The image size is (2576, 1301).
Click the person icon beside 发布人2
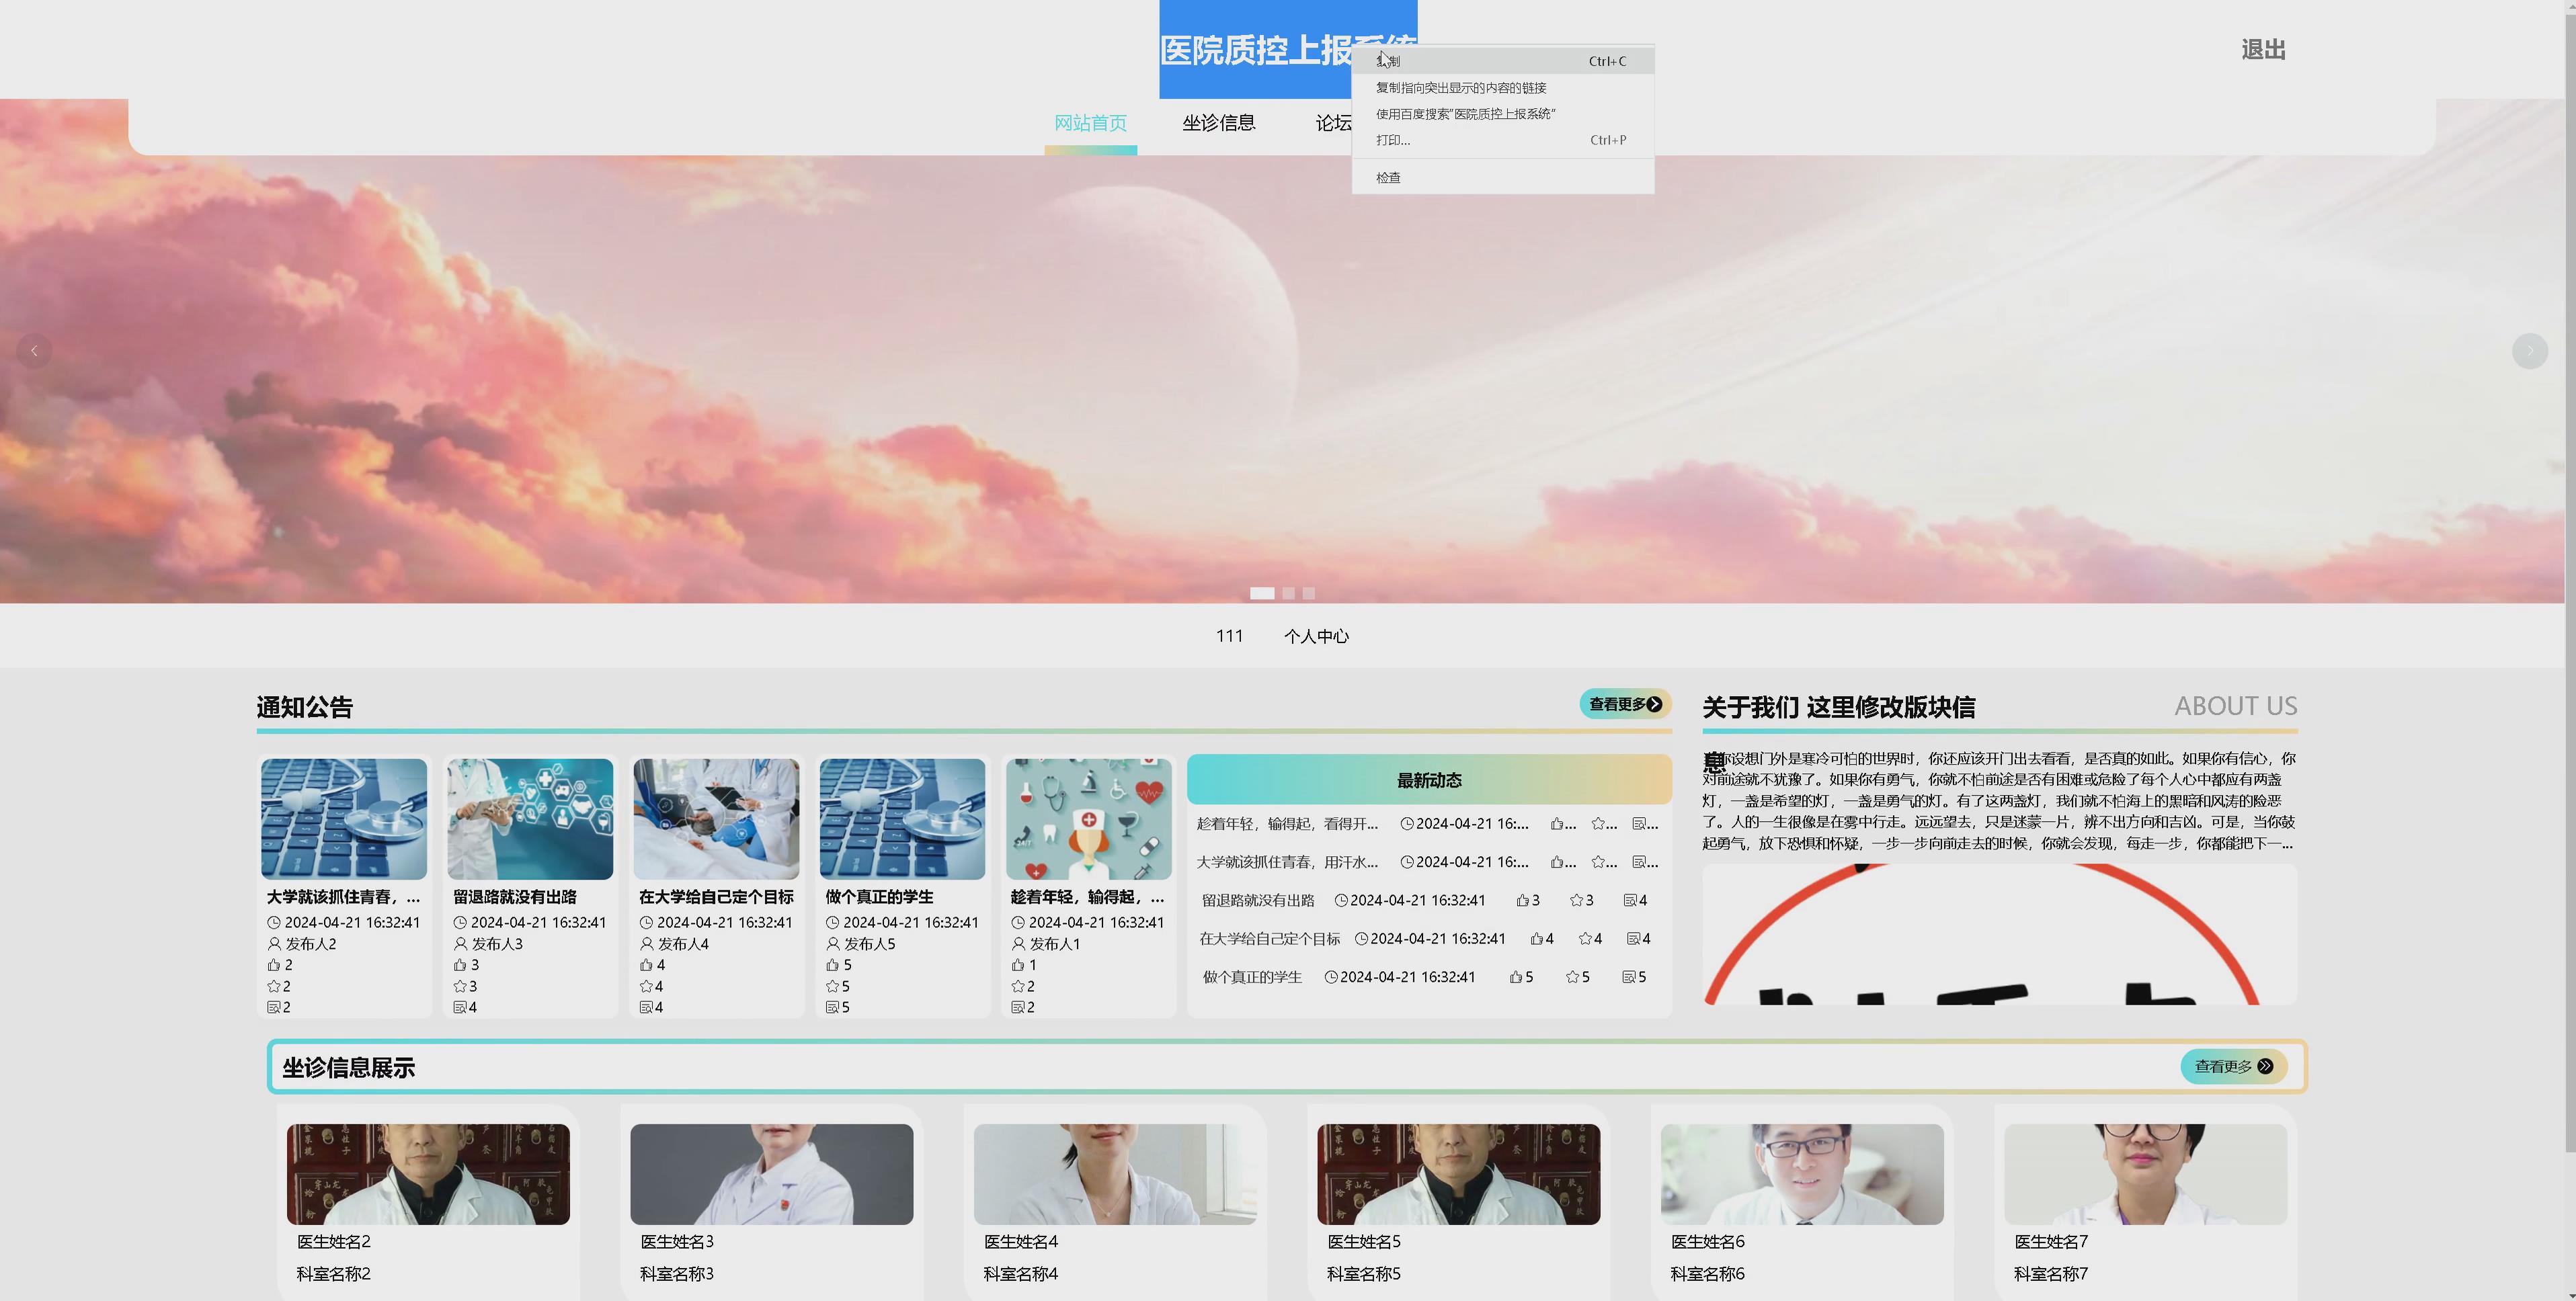click(x=275, y=945)
